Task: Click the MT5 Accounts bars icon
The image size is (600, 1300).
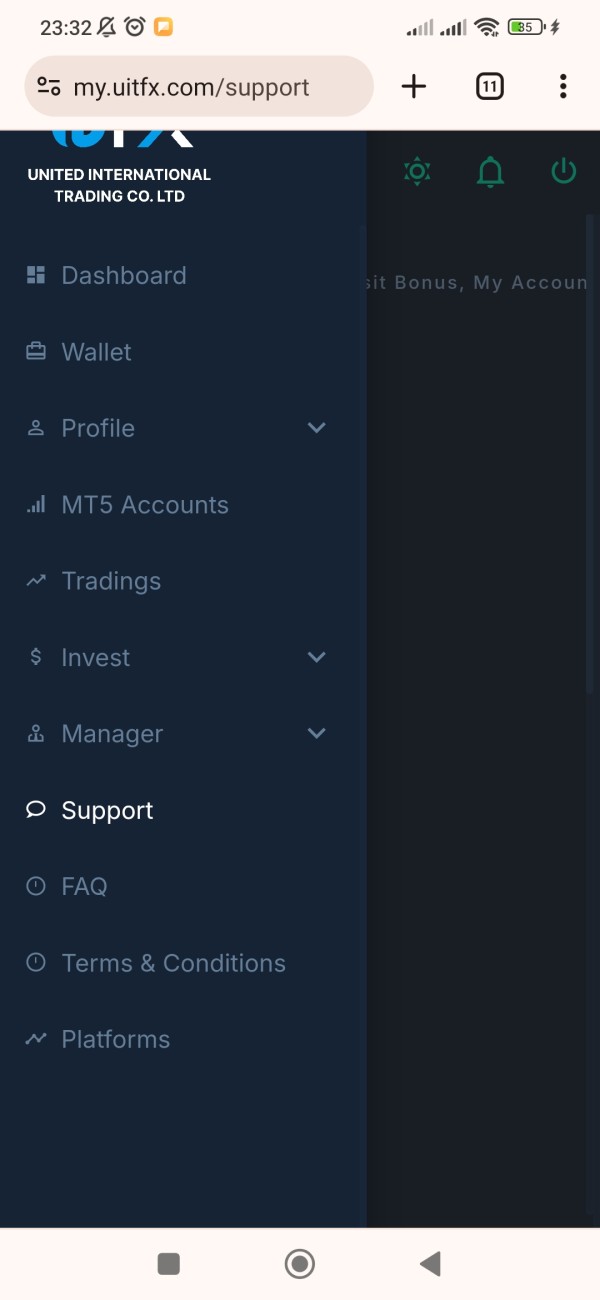Action: pyautogui.click(x=36, y=505)
